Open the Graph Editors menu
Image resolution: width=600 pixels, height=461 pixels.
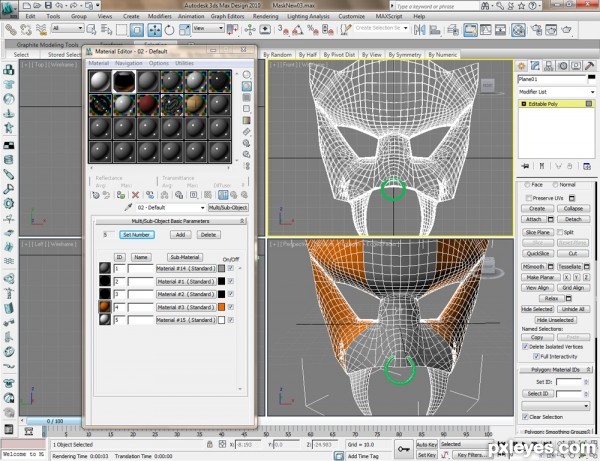pos(227,16)
